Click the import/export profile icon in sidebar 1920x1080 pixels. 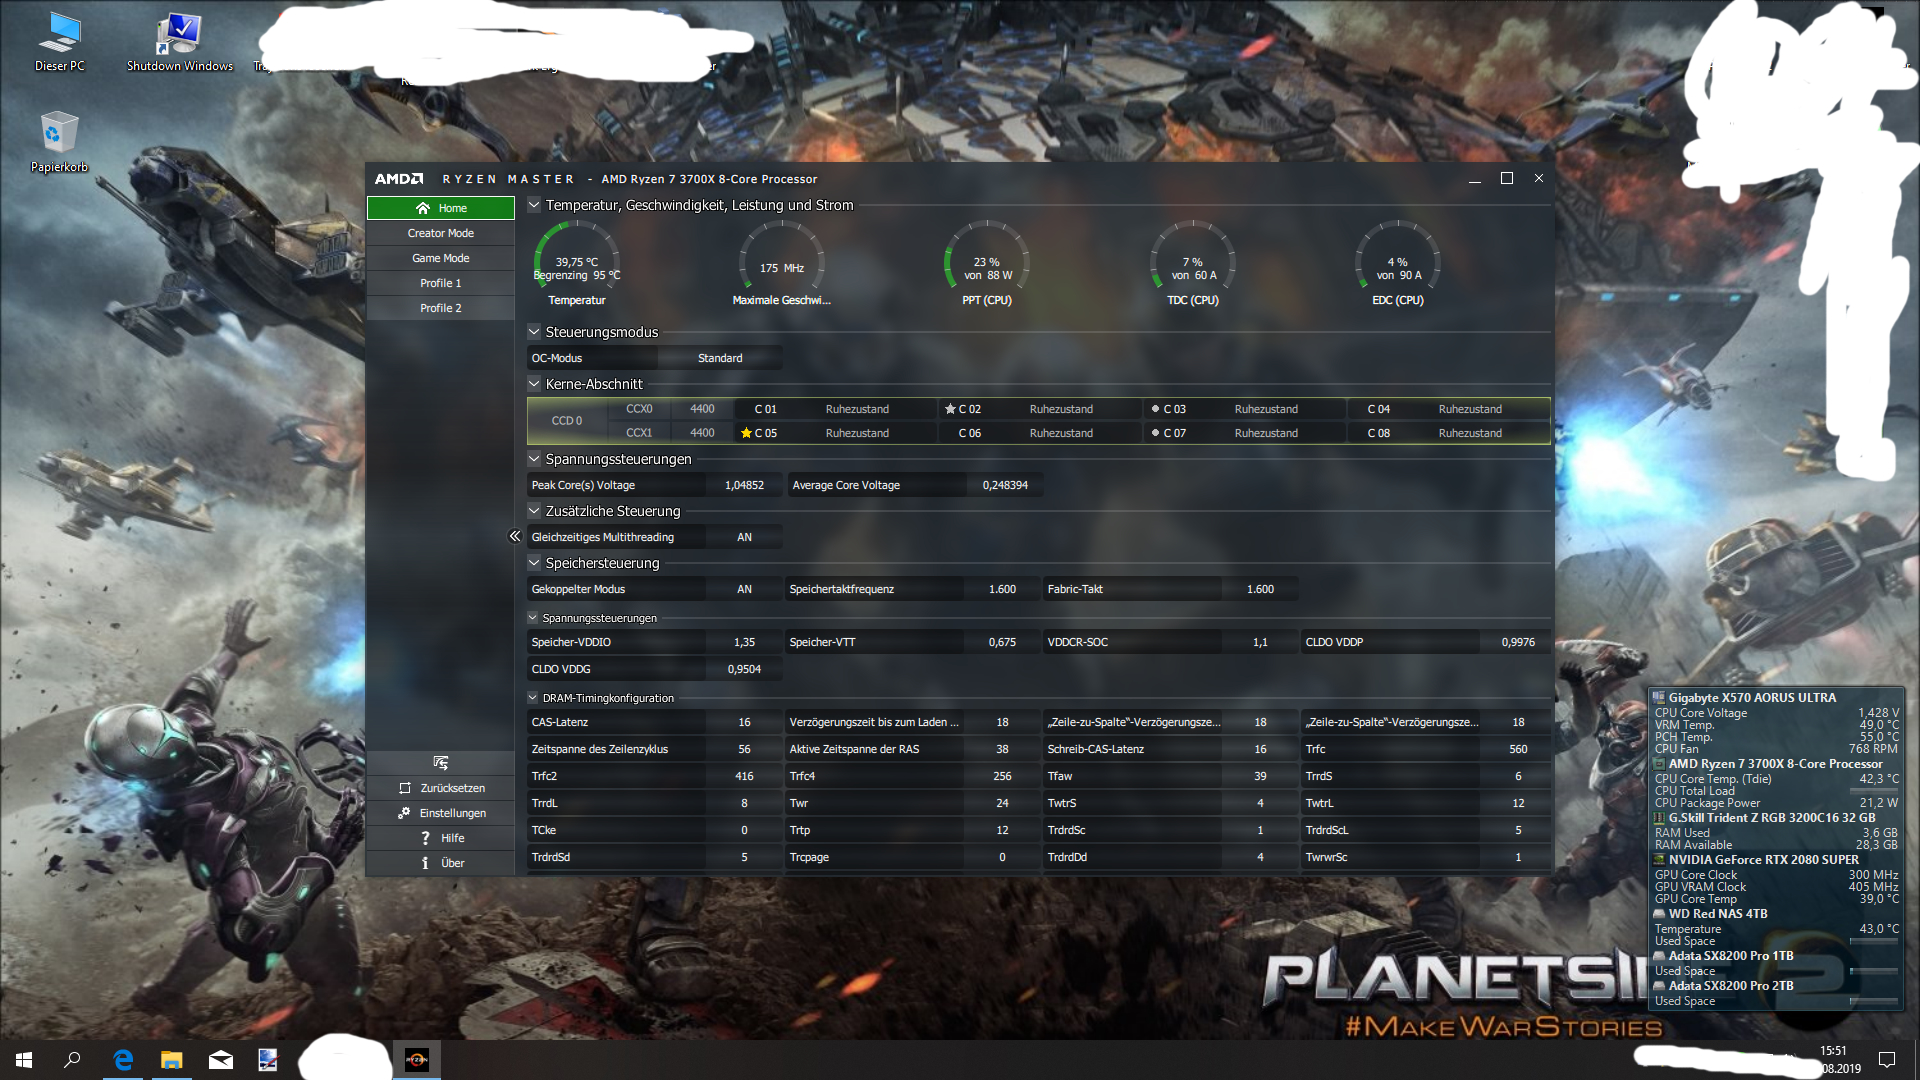(440, 763)
